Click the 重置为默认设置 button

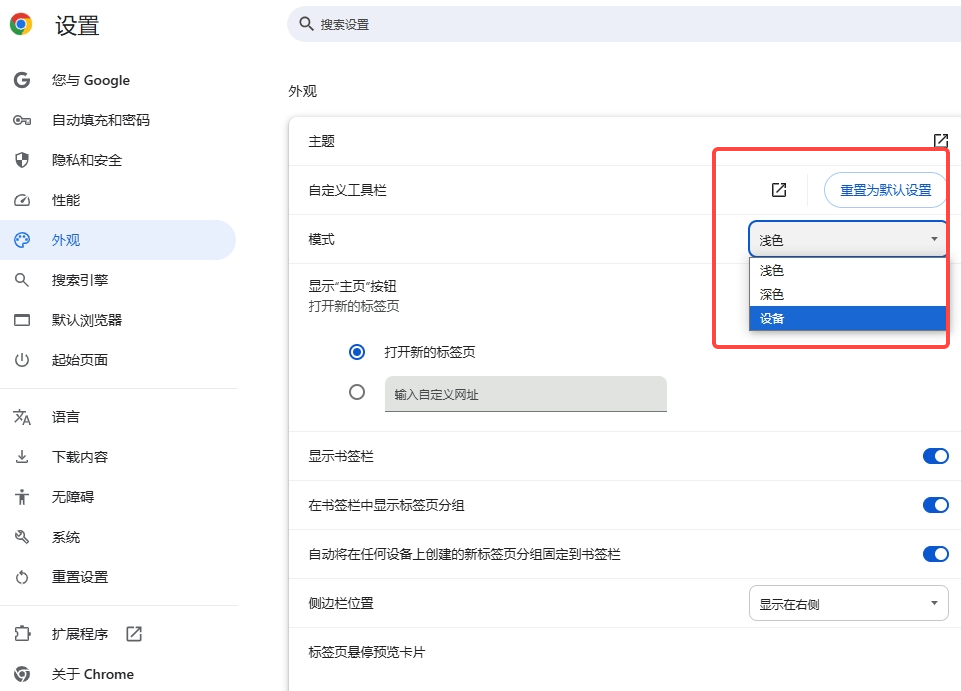(885, 190)
